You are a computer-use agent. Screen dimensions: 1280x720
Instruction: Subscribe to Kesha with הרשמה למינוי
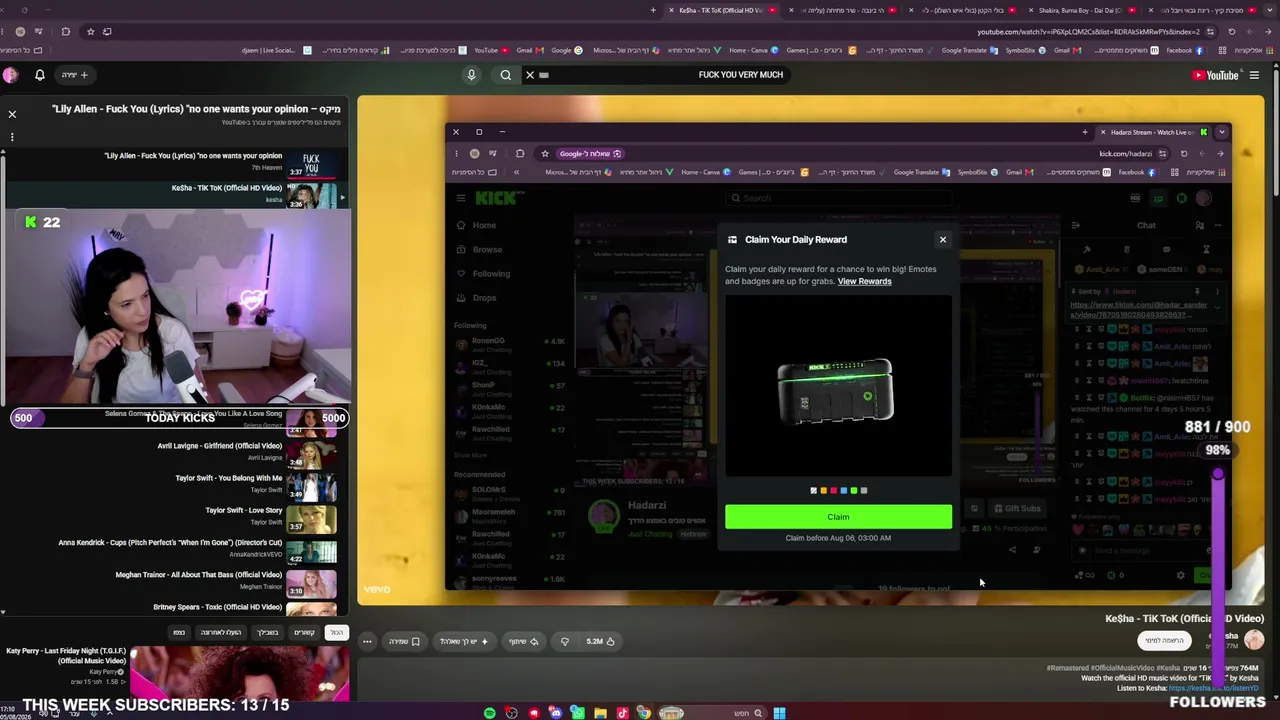coord(1164,640)
